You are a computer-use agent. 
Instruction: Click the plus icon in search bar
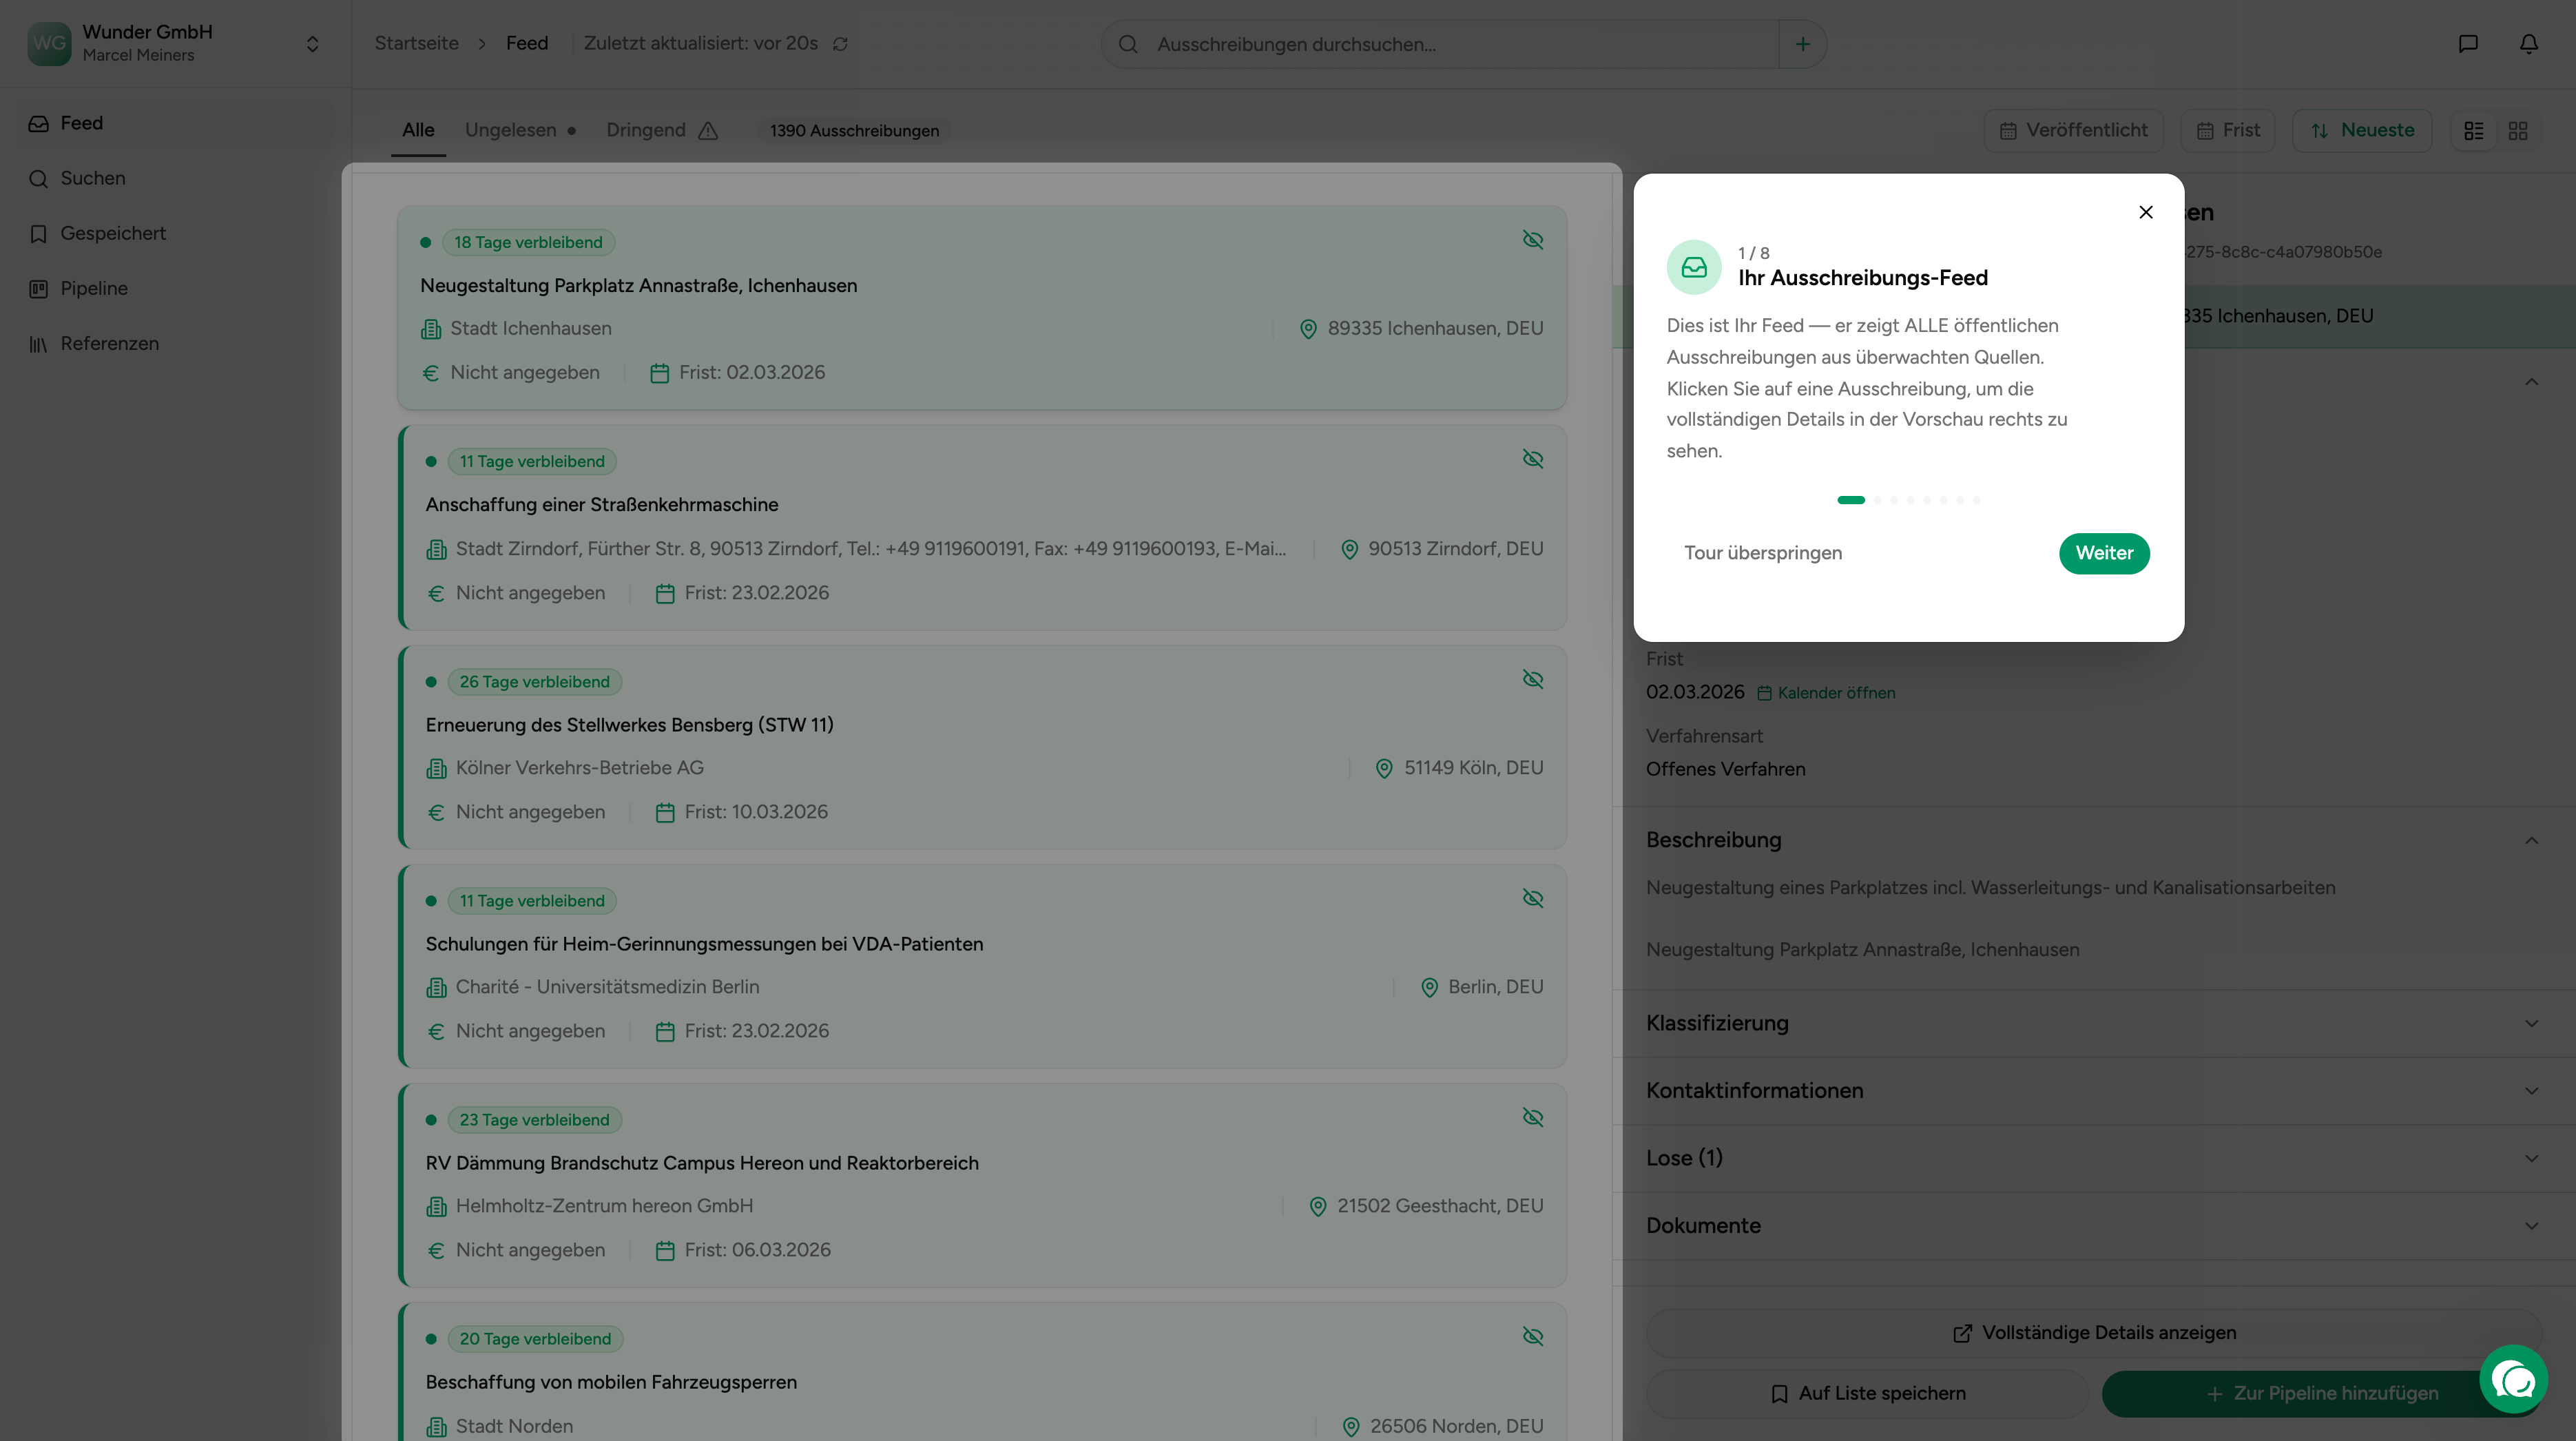1802,44
